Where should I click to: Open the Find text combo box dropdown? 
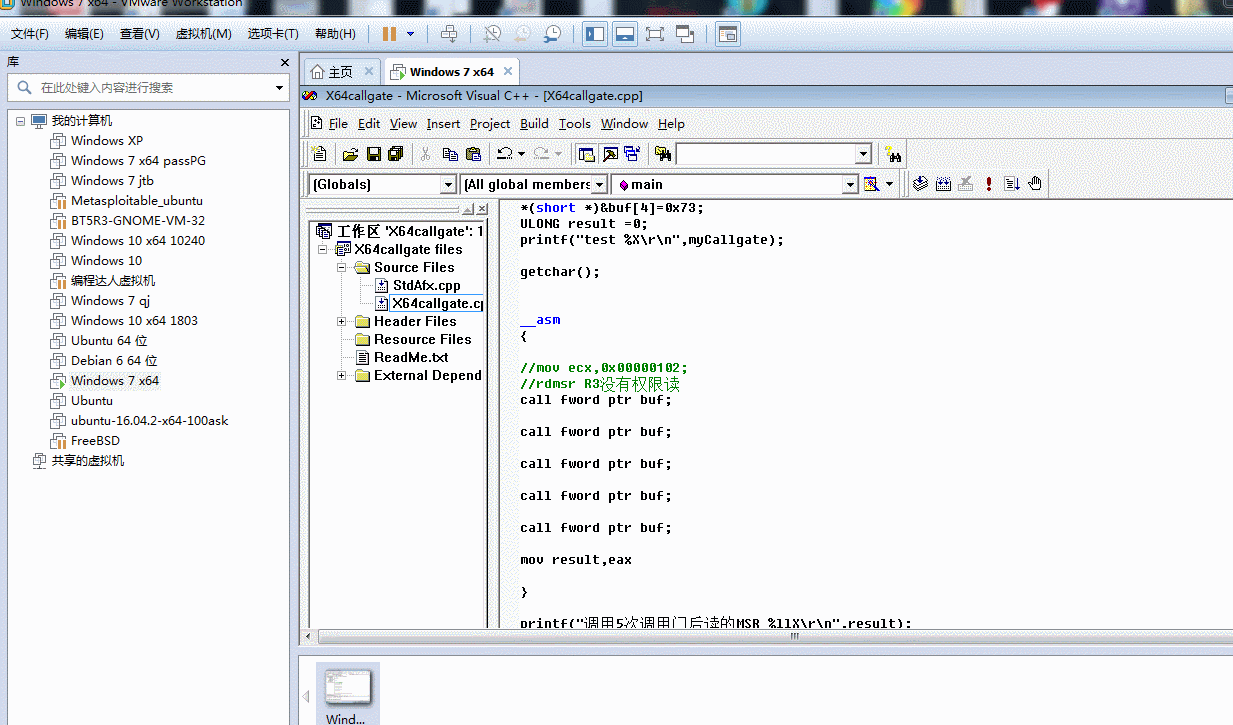coord(863,154)
